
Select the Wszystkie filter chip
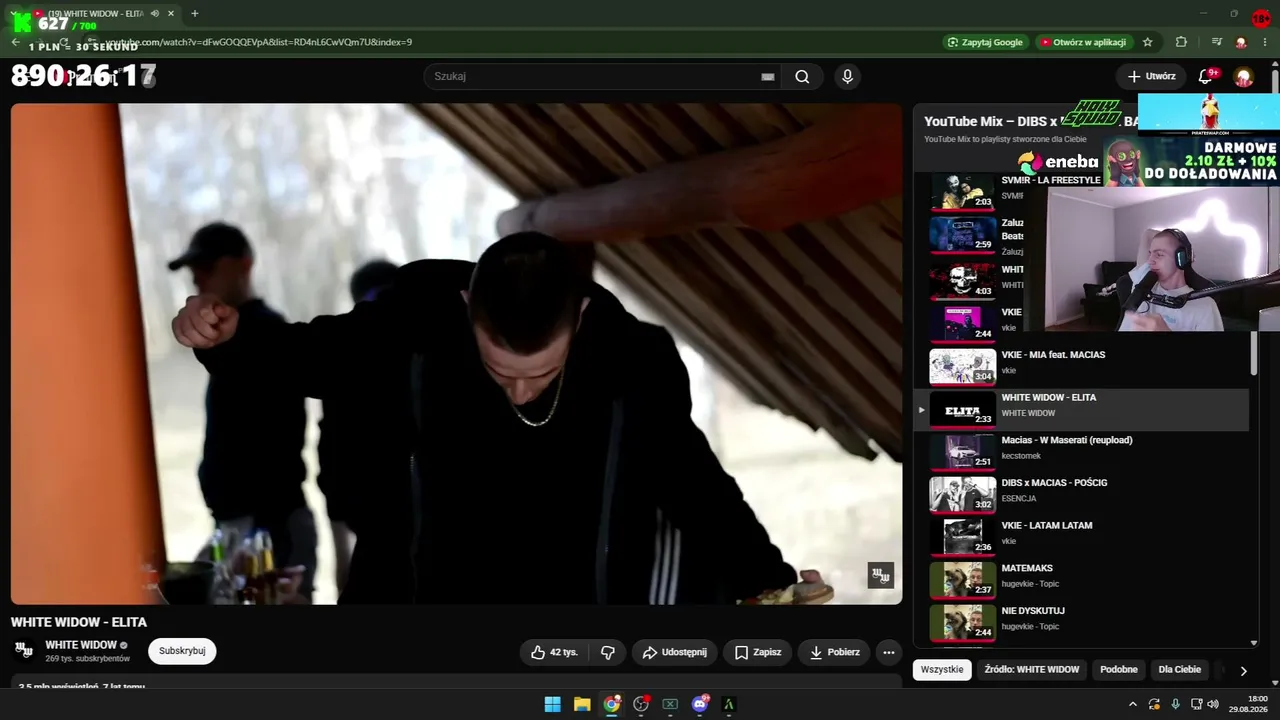(x=942, y=670)
